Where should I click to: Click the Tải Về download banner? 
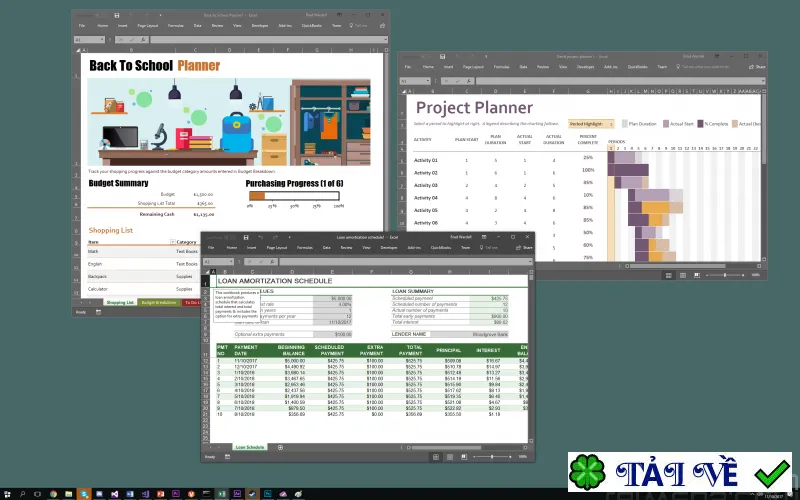(680, 472)
